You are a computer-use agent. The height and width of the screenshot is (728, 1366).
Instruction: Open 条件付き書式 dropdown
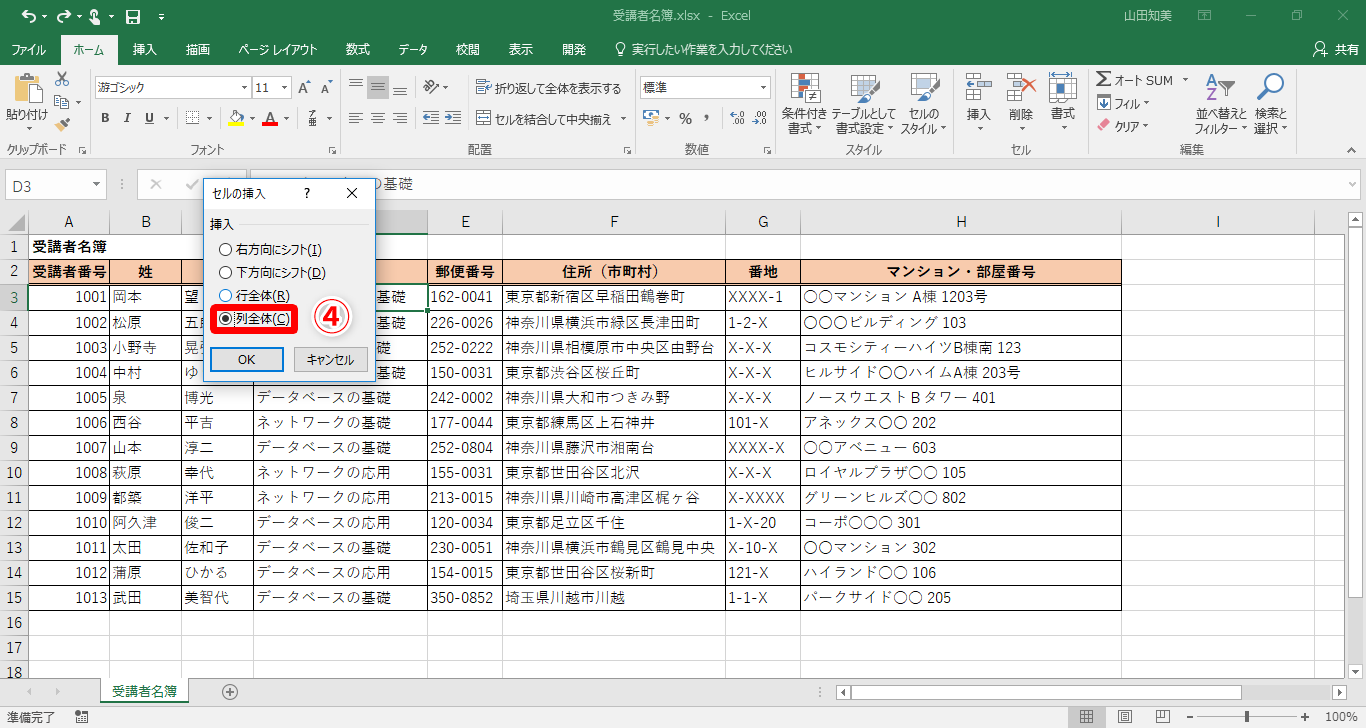coord(804,103)
